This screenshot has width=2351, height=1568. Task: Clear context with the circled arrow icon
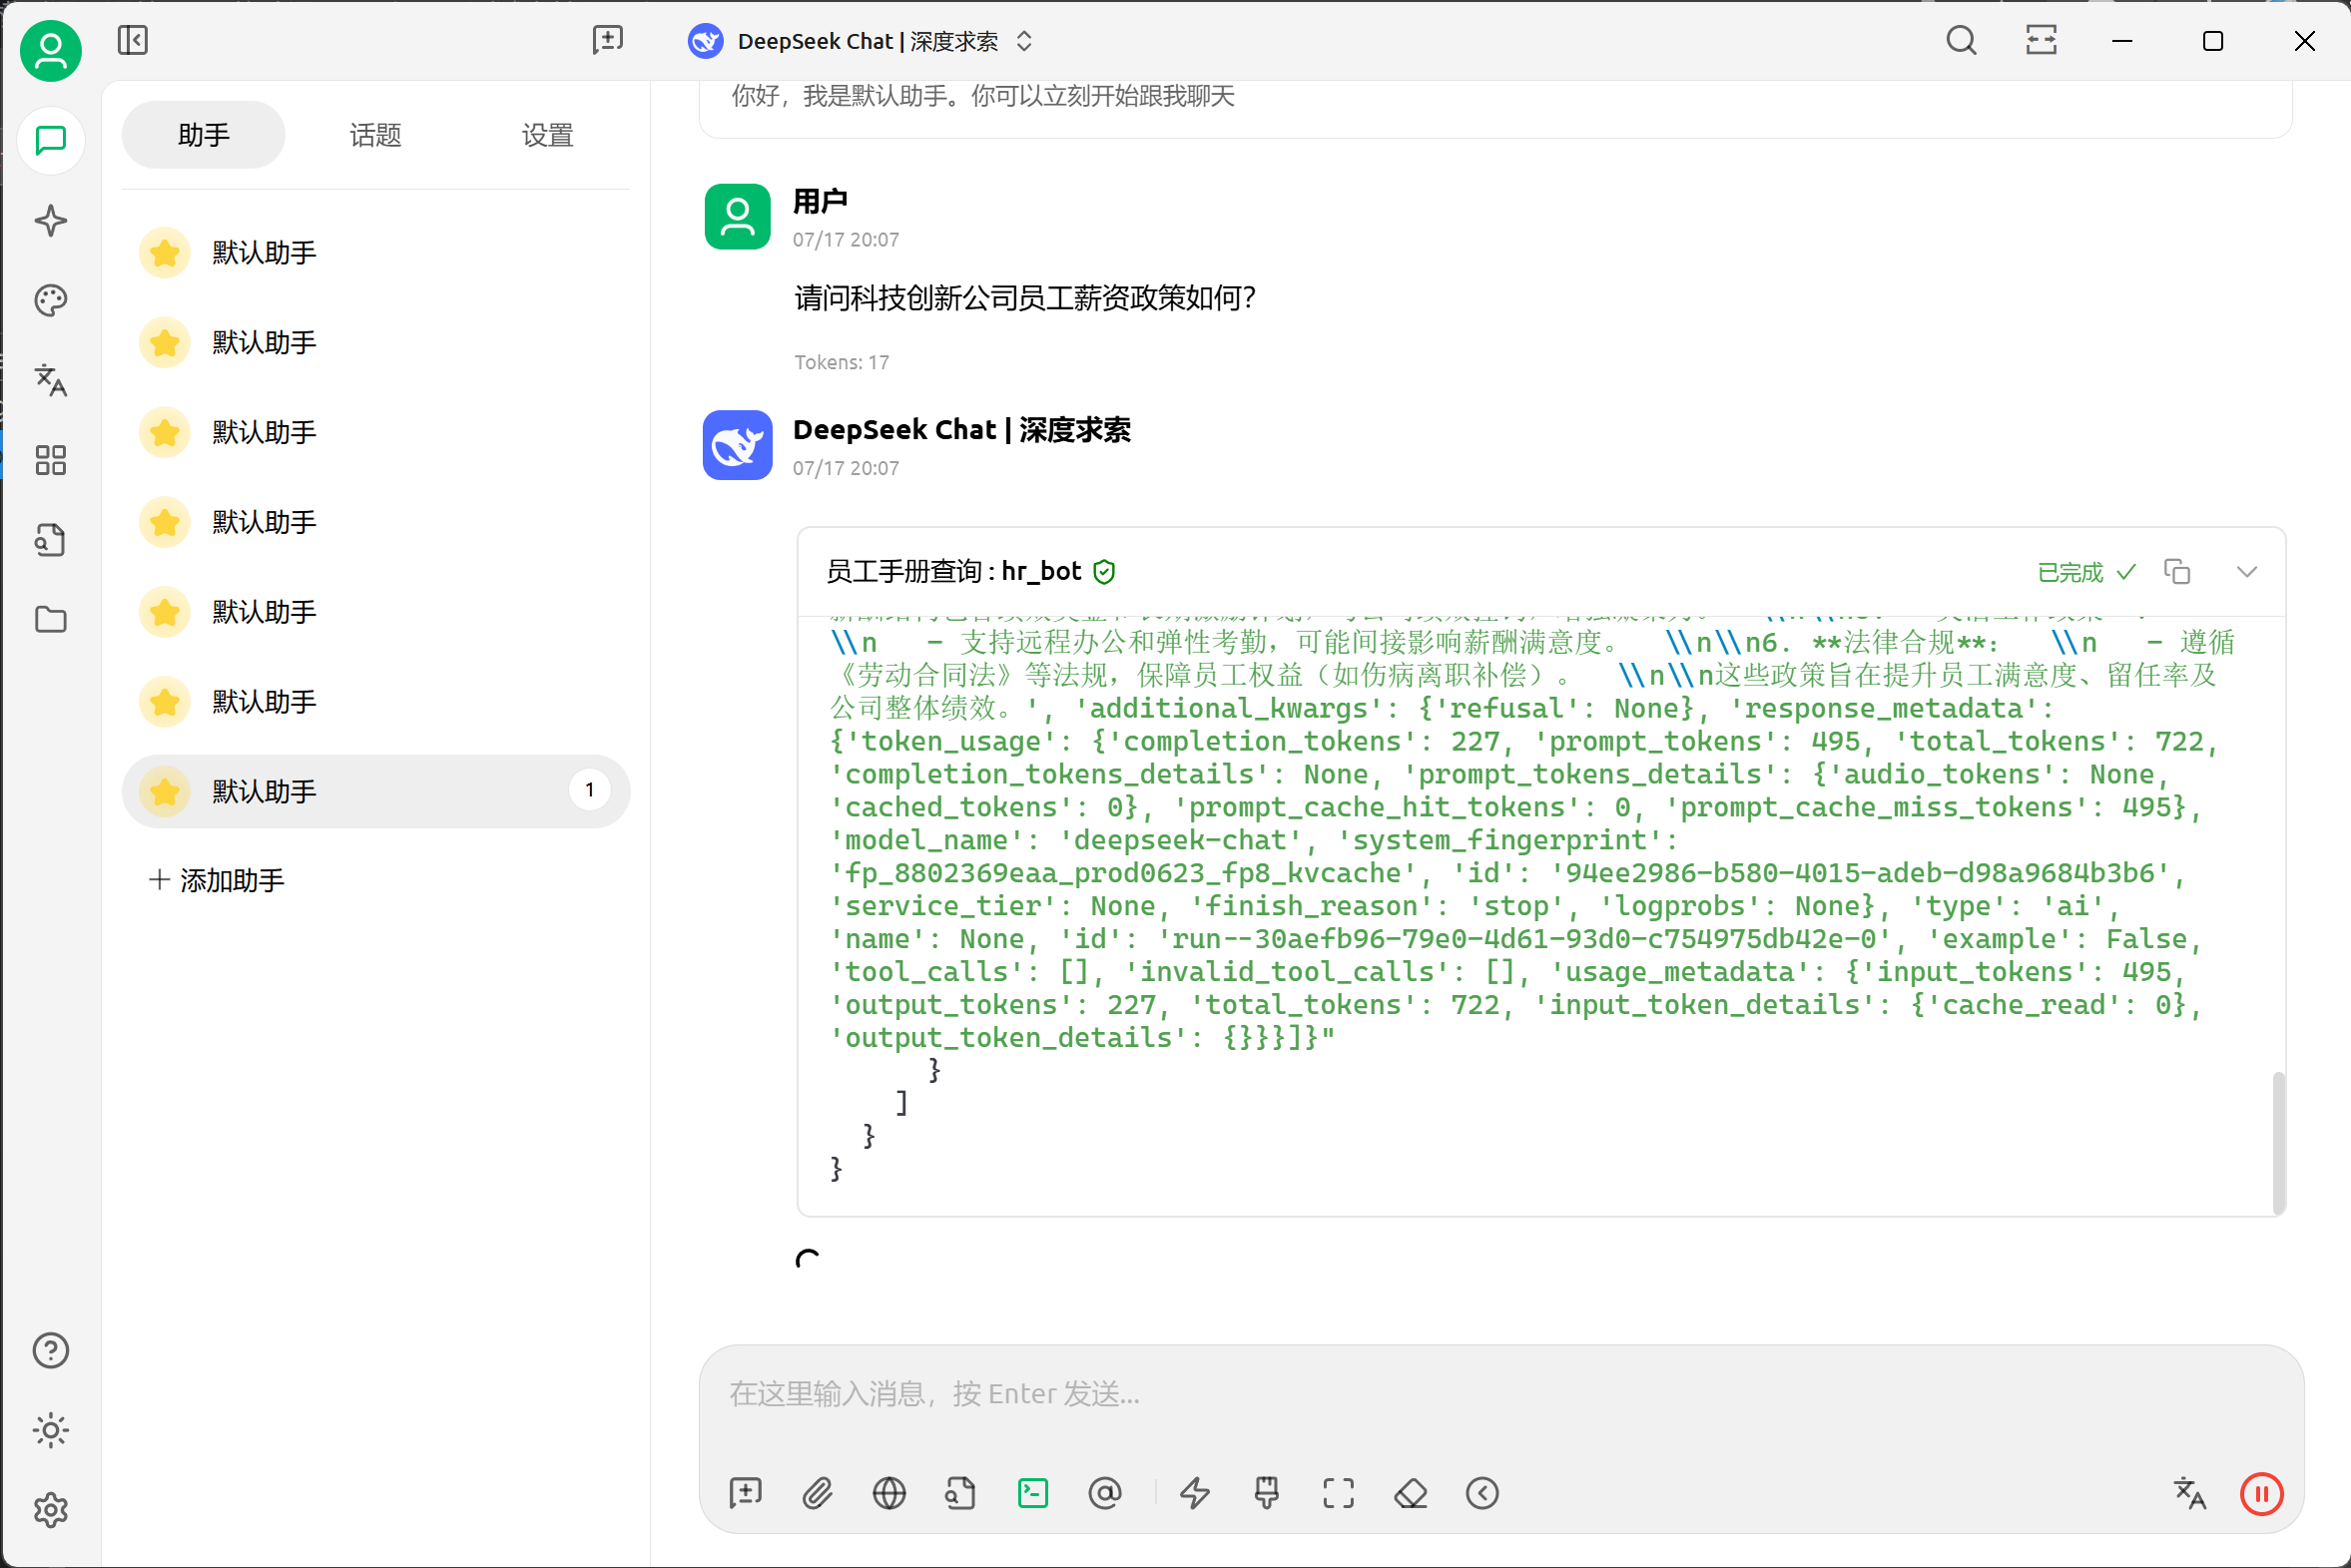(1482, 1493)
